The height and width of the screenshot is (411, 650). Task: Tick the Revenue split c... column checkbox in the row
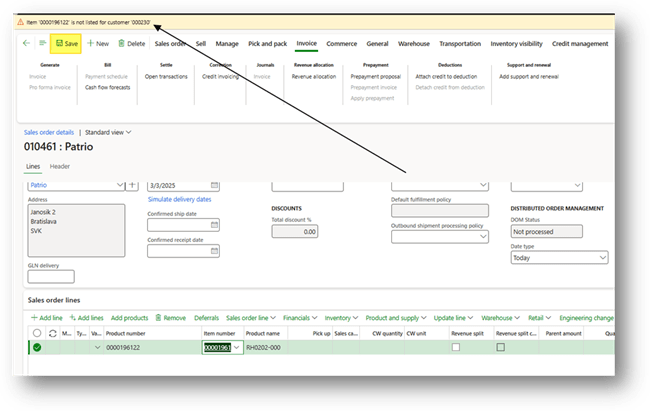coord(501,347)
